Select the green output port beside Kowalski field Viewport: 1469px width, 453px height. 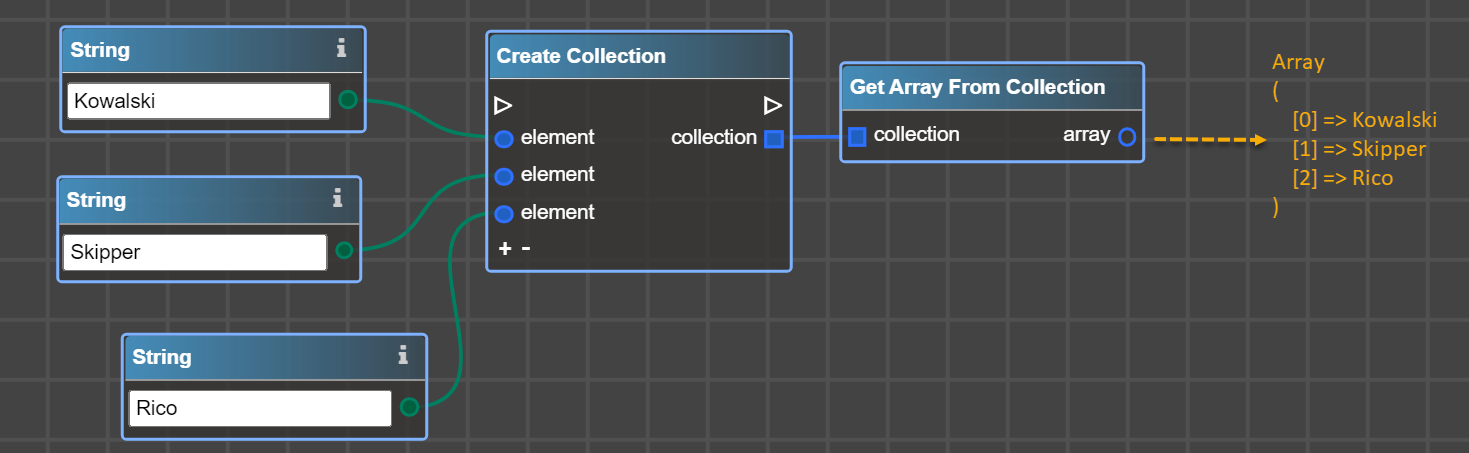click(348, 100)
